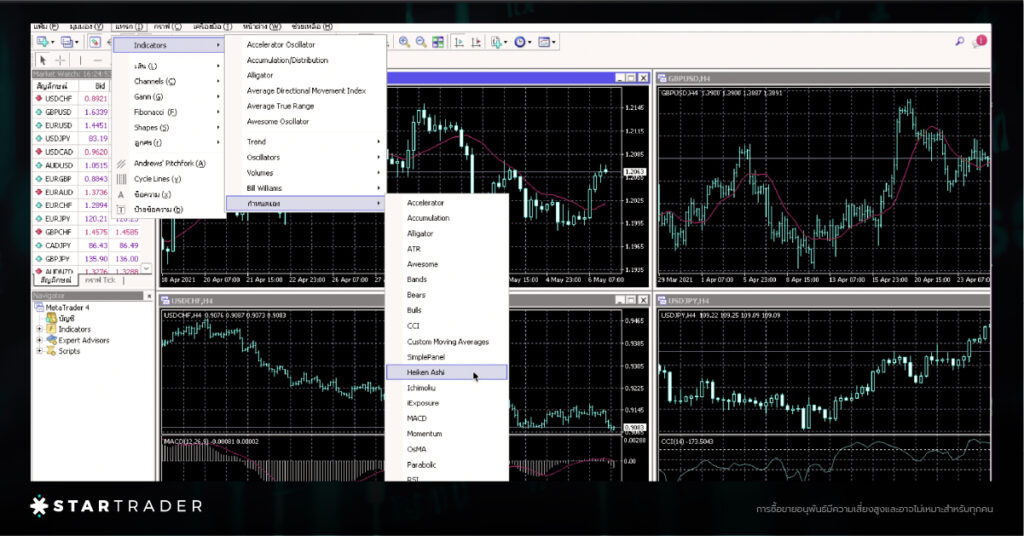Viewport: 1024px width, 536px height.
Task: Click the Cycle Lines icon in menu
Action: click(121, 179)
